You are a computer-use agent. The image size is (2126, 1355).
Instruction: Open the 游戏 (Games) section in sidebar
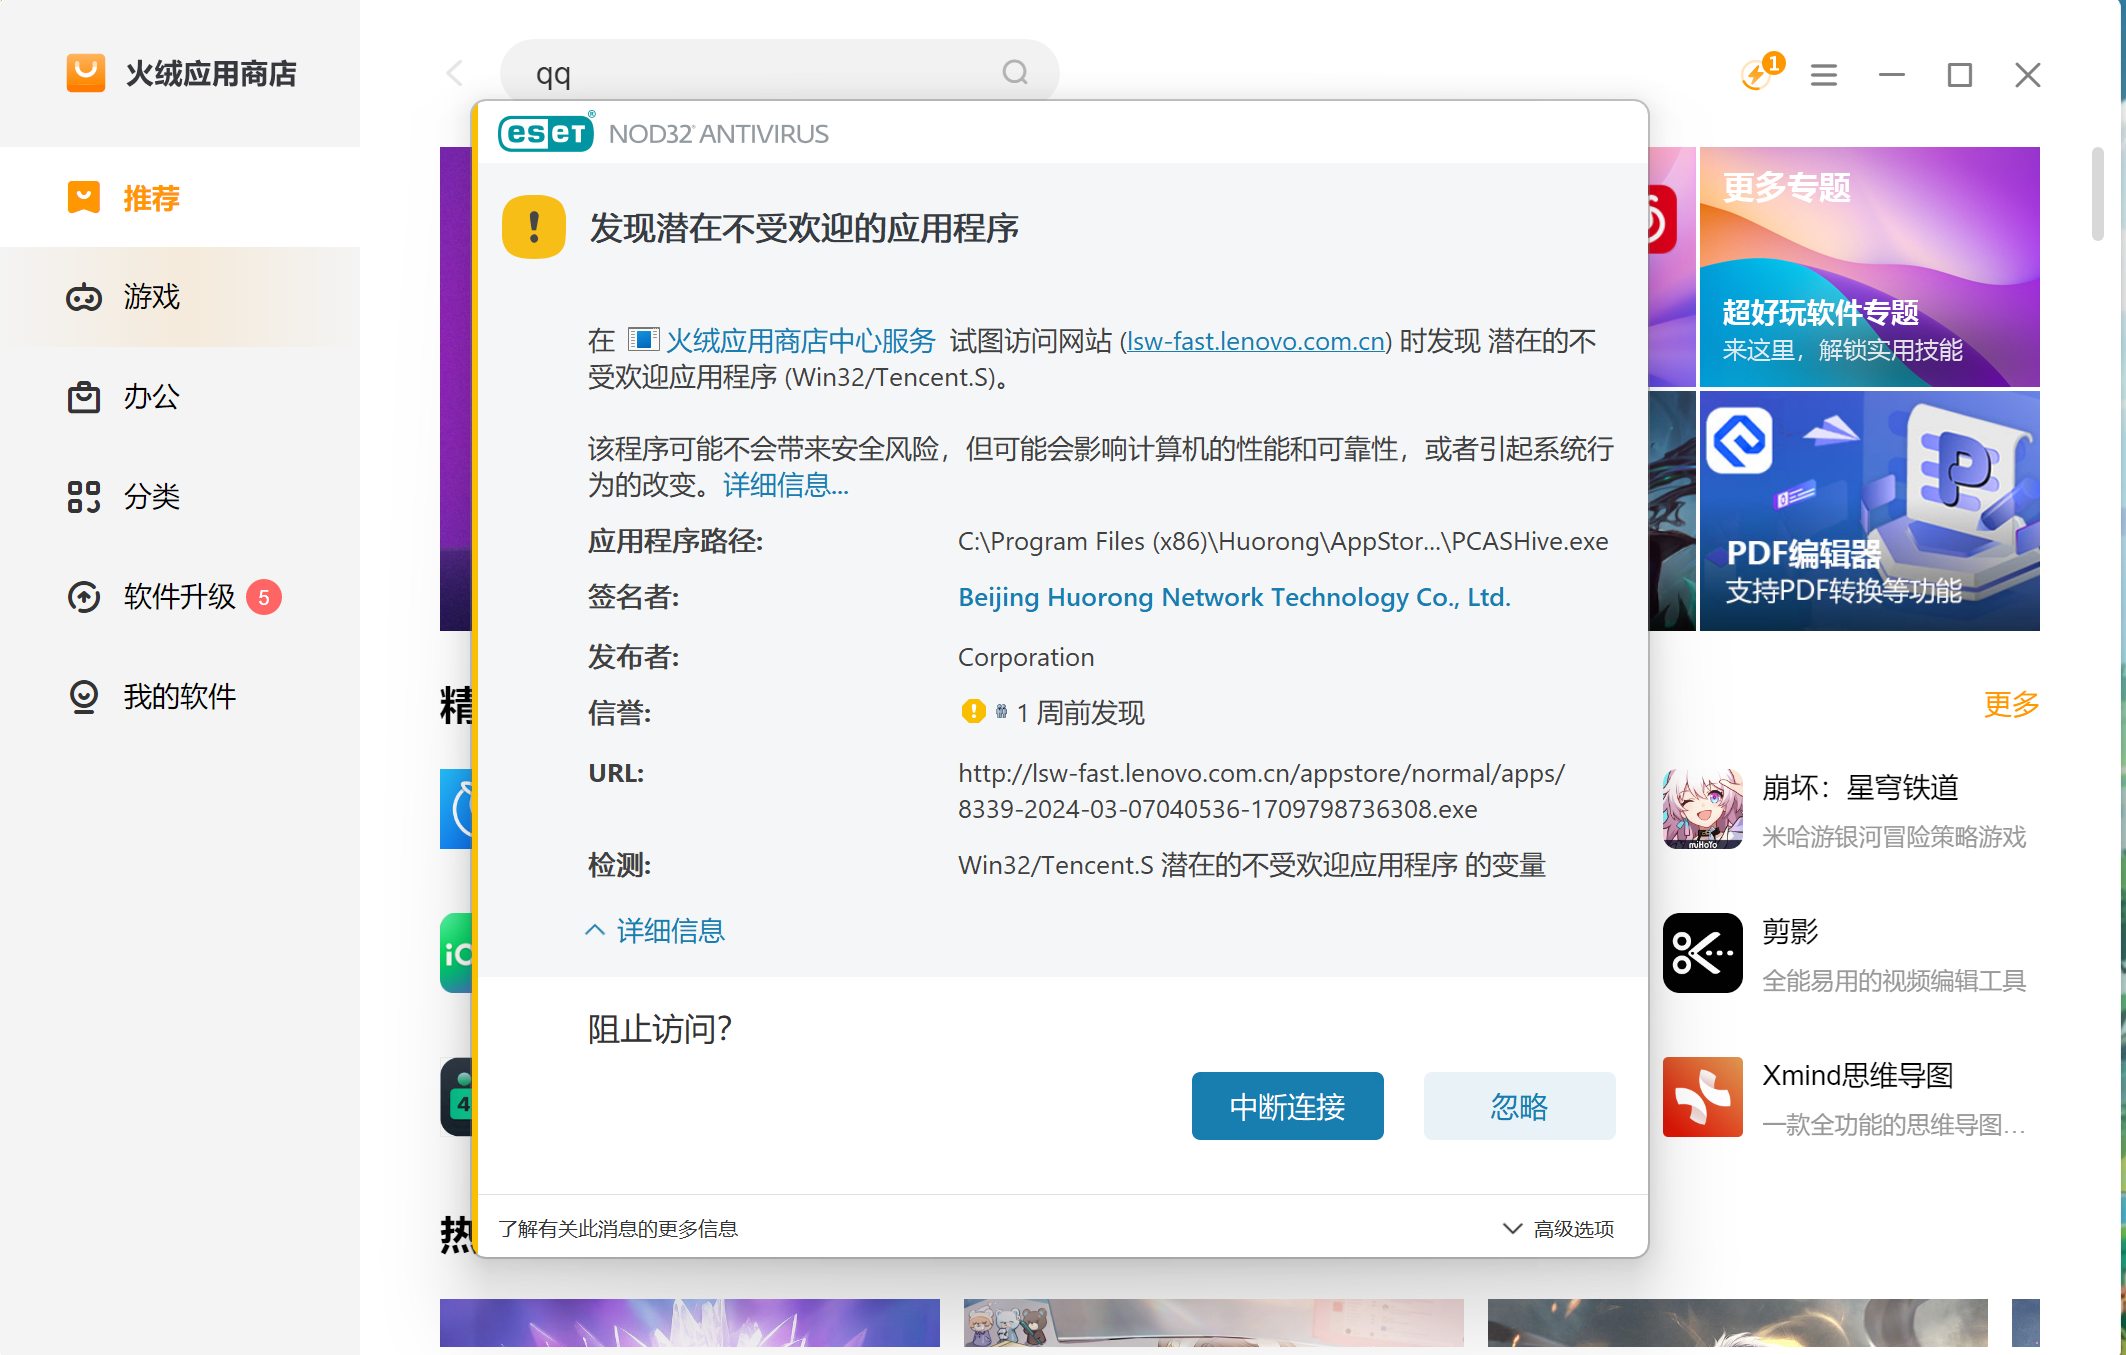pyautogui.click(x=150, y=297)
